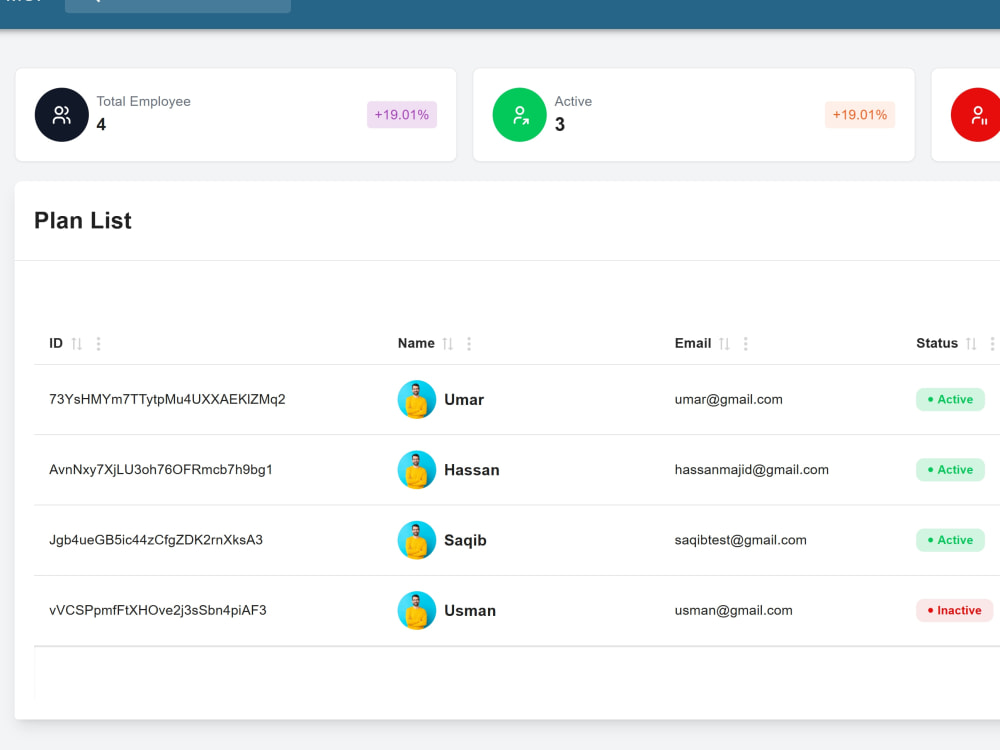Click Hassan's avatar picture

pyautogui.click(x=416, y=470)
